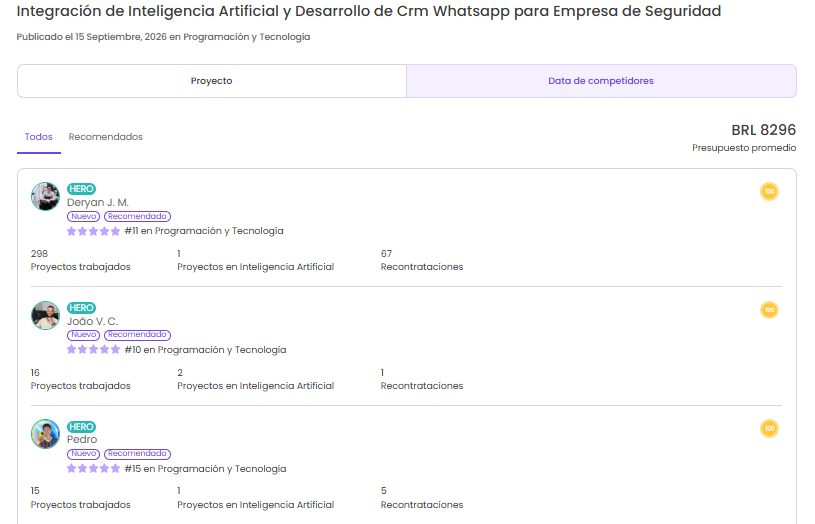
Task: Click the gold 100 coin in Pedro's row
Action: 769,428
